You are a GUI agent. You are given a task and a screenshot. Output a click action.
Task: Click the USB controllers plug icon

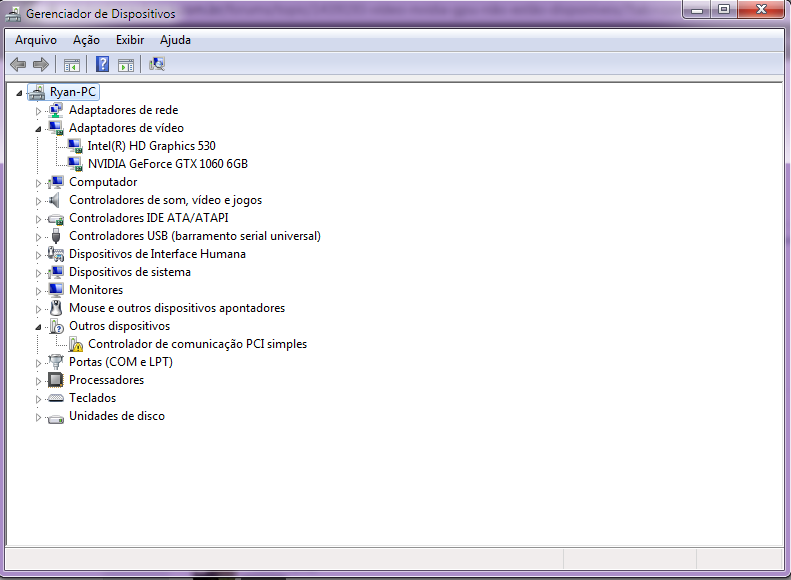56,236
